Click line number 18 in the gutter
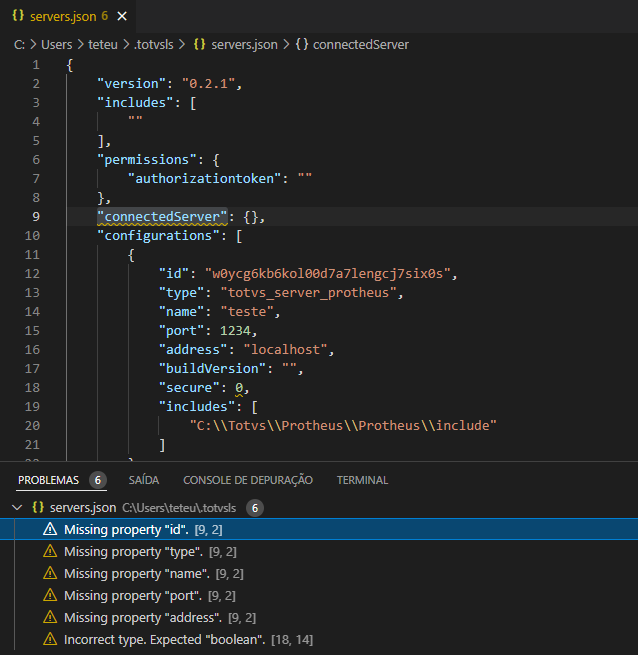 coord(32,388)
